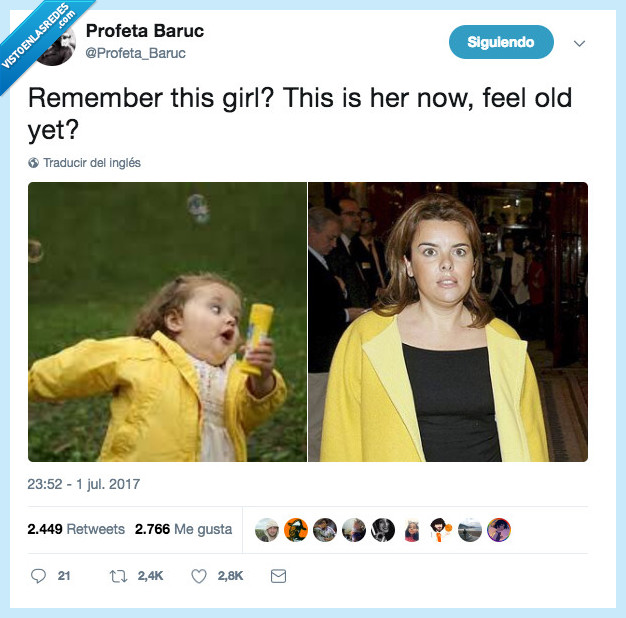The width and height of the screenshot is (626, 618).
Task: Click the 23:52 - 1 jul. 2017 timestamp
Action: click(83, 484)
